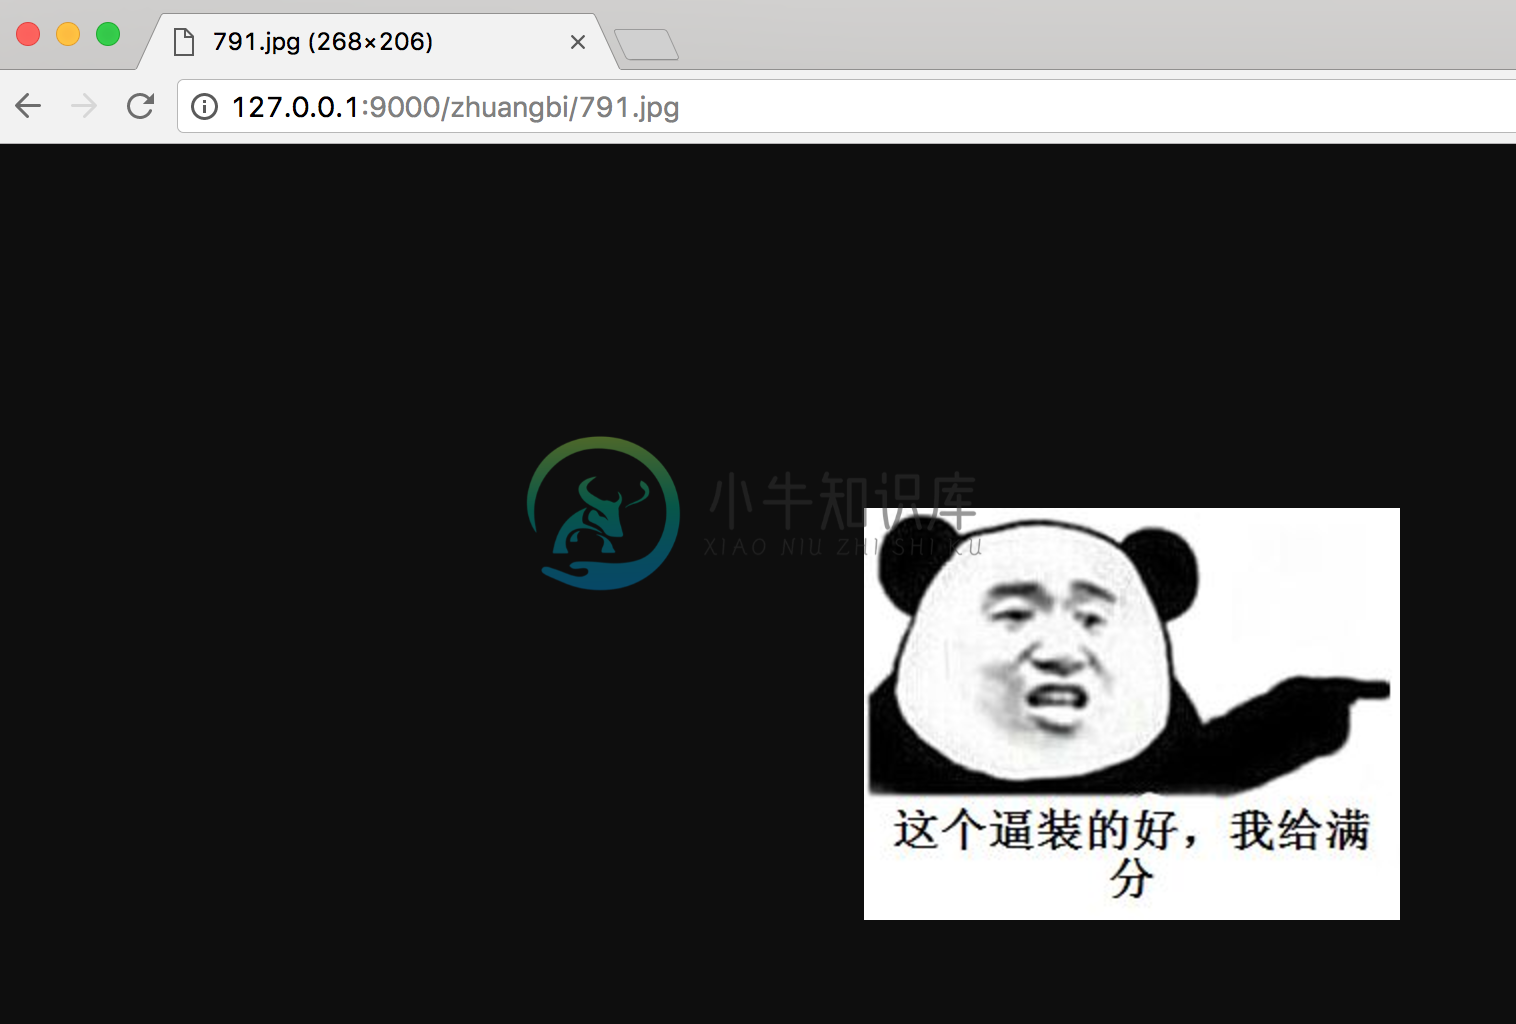Screen dimensions: 1516x1024
Task: Close the 791.jpg tab
Action: coord(578,42)
